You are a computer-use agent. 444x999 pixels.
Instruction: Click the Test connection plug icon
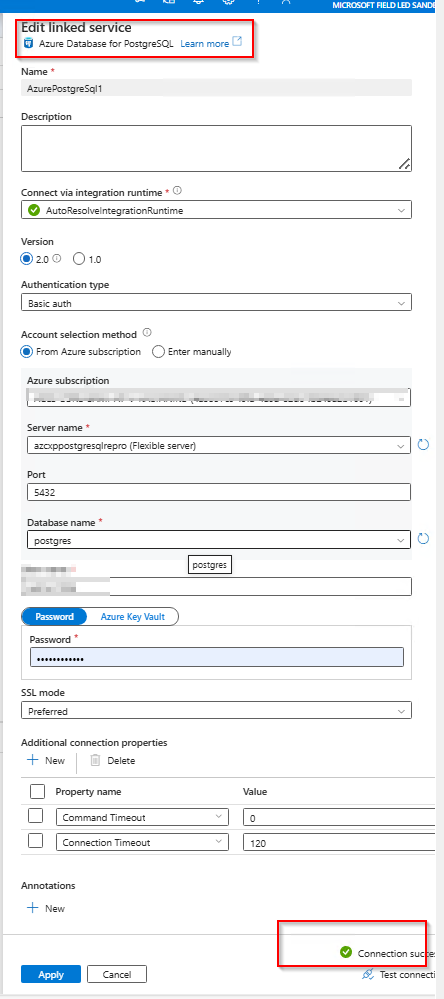[x=368, y=974]
